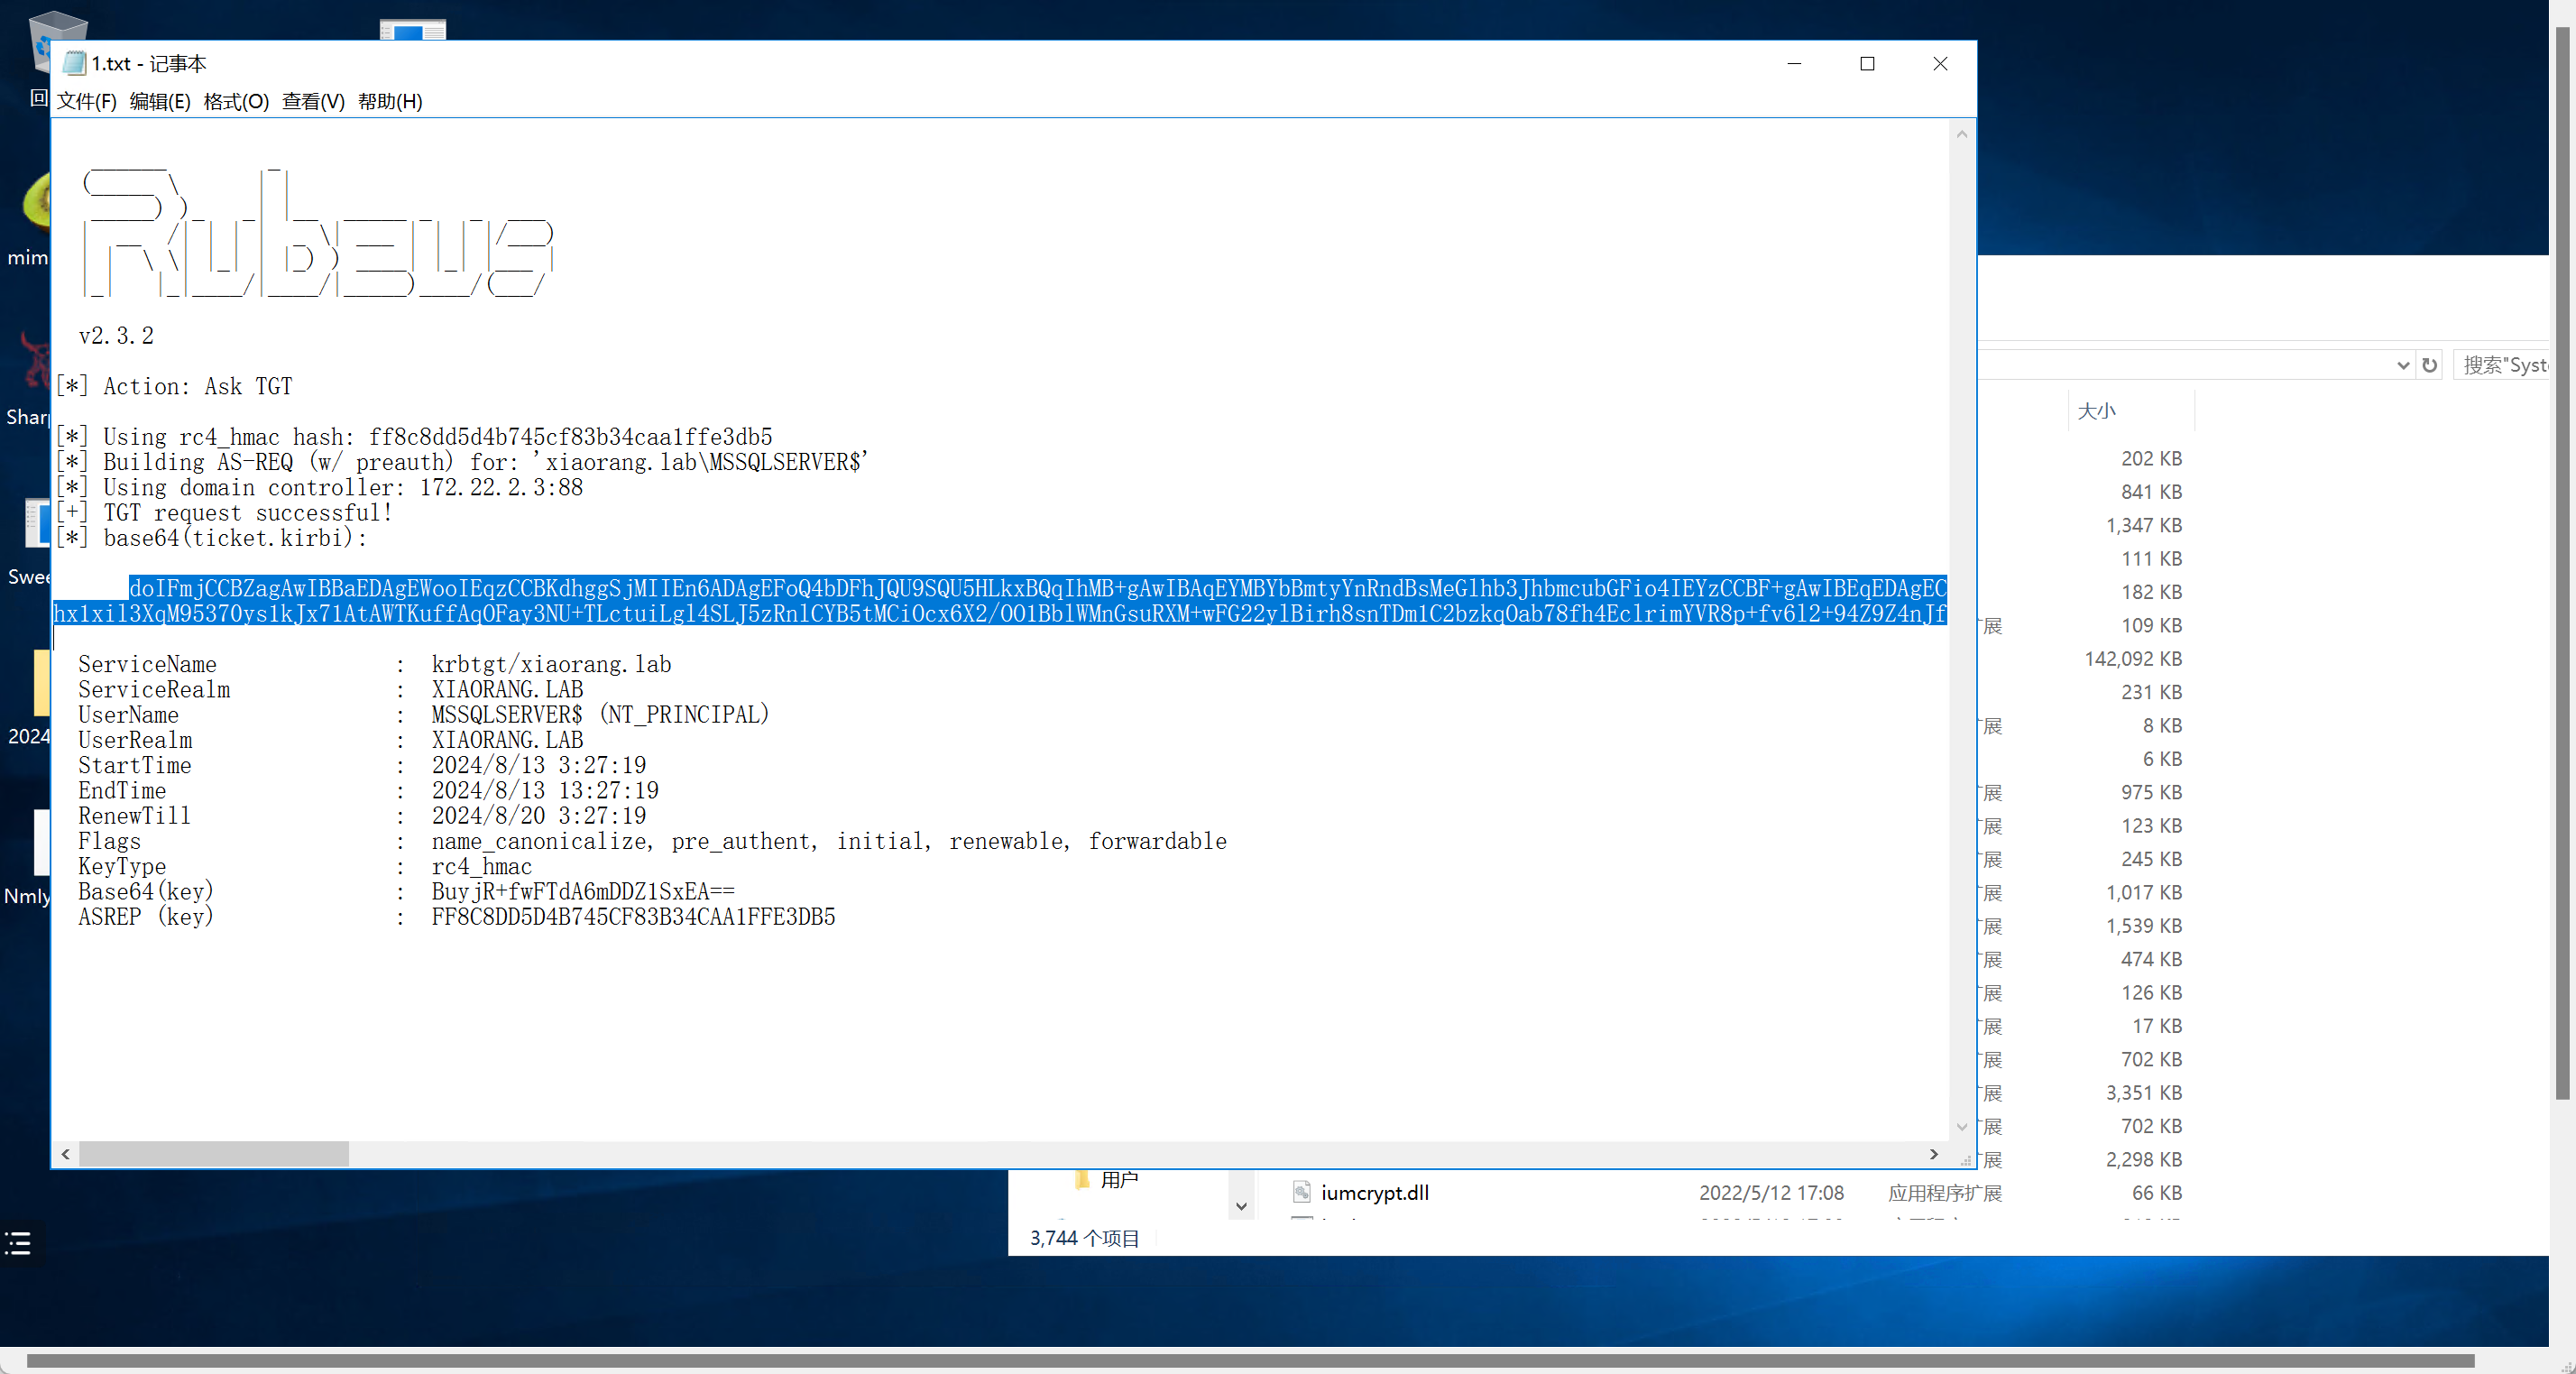The height and width of the screenshot is (1374, 2576).
Task: Click the ServiceName krbtgt/xiaorang.lab value
Action: coord(551,665)
